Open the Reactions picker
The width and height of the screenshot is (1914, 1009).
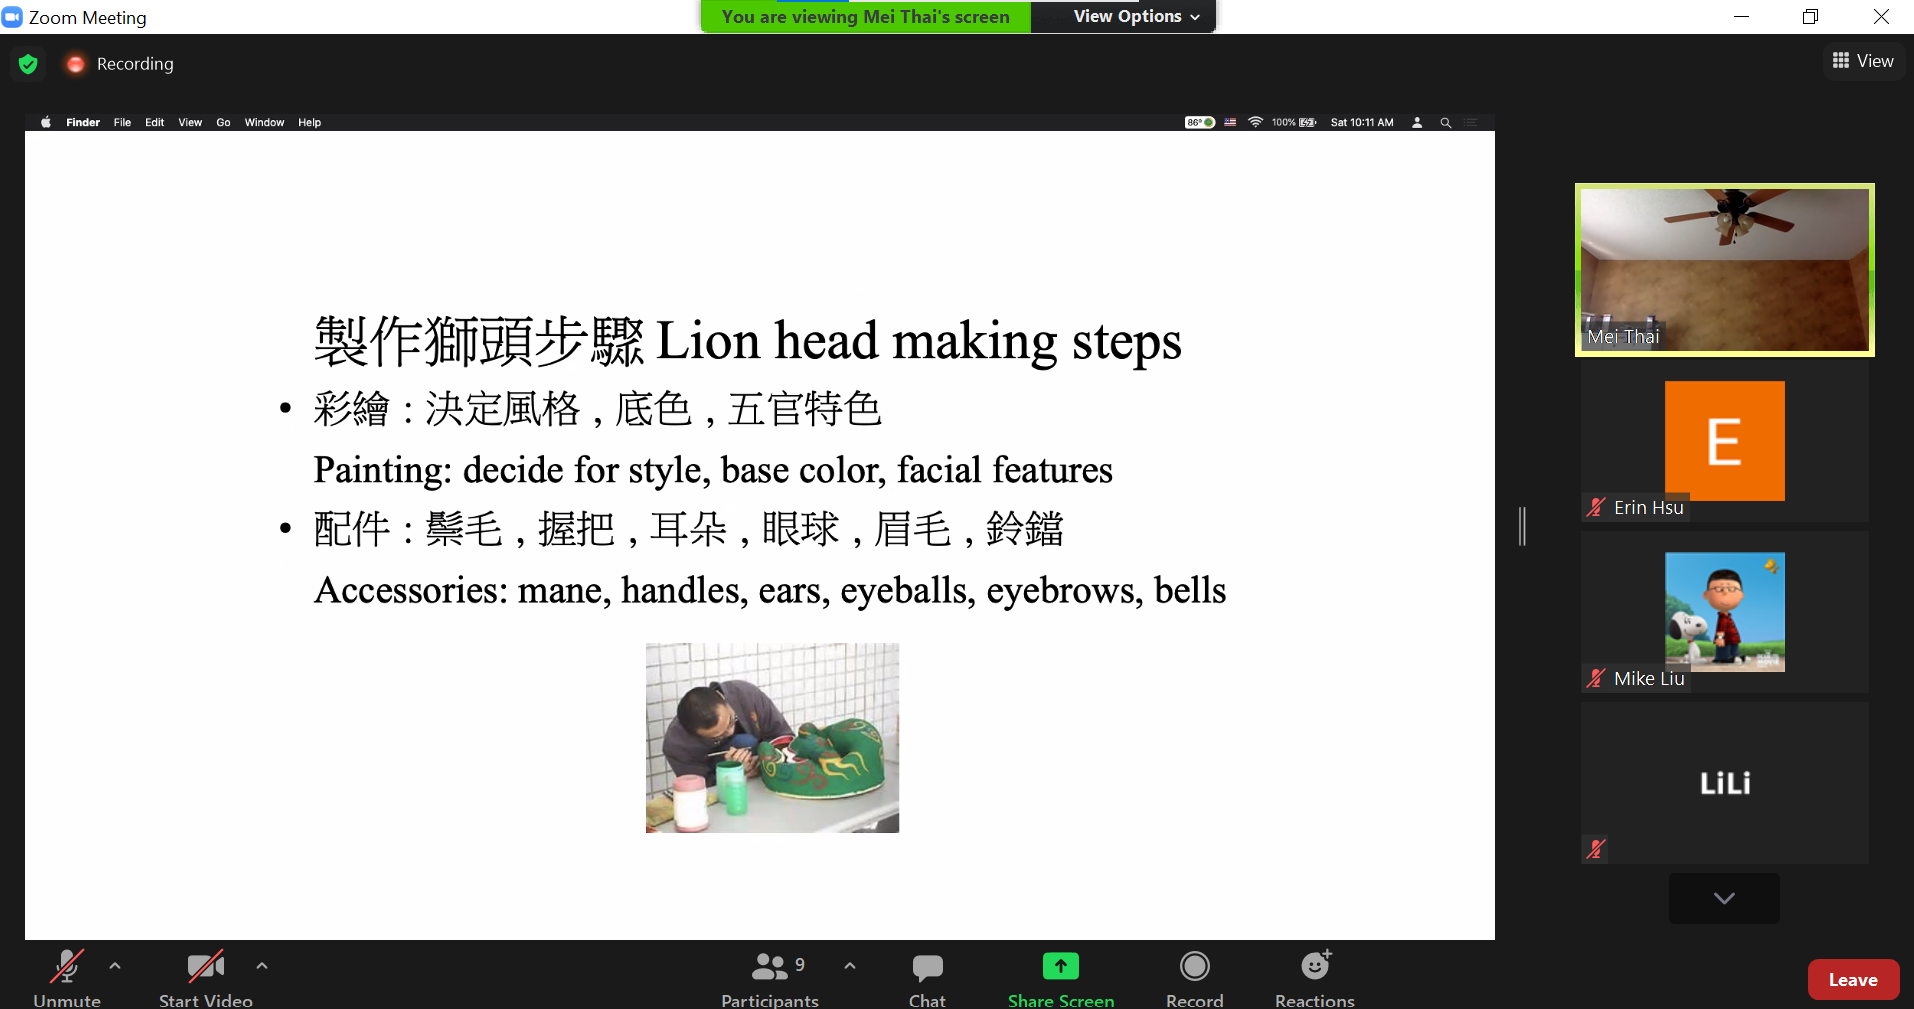coord(1314,966)
